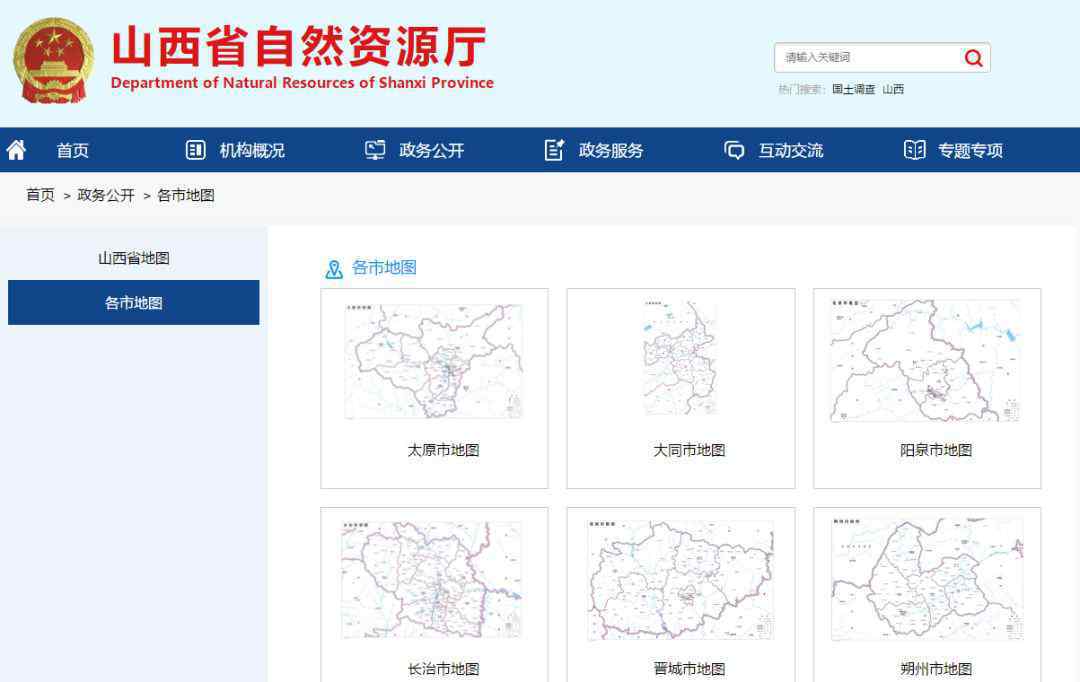This screenshot has width=1080, height=682.
Task: Click the home icon in navigation bar
Action: coord(16,150)
